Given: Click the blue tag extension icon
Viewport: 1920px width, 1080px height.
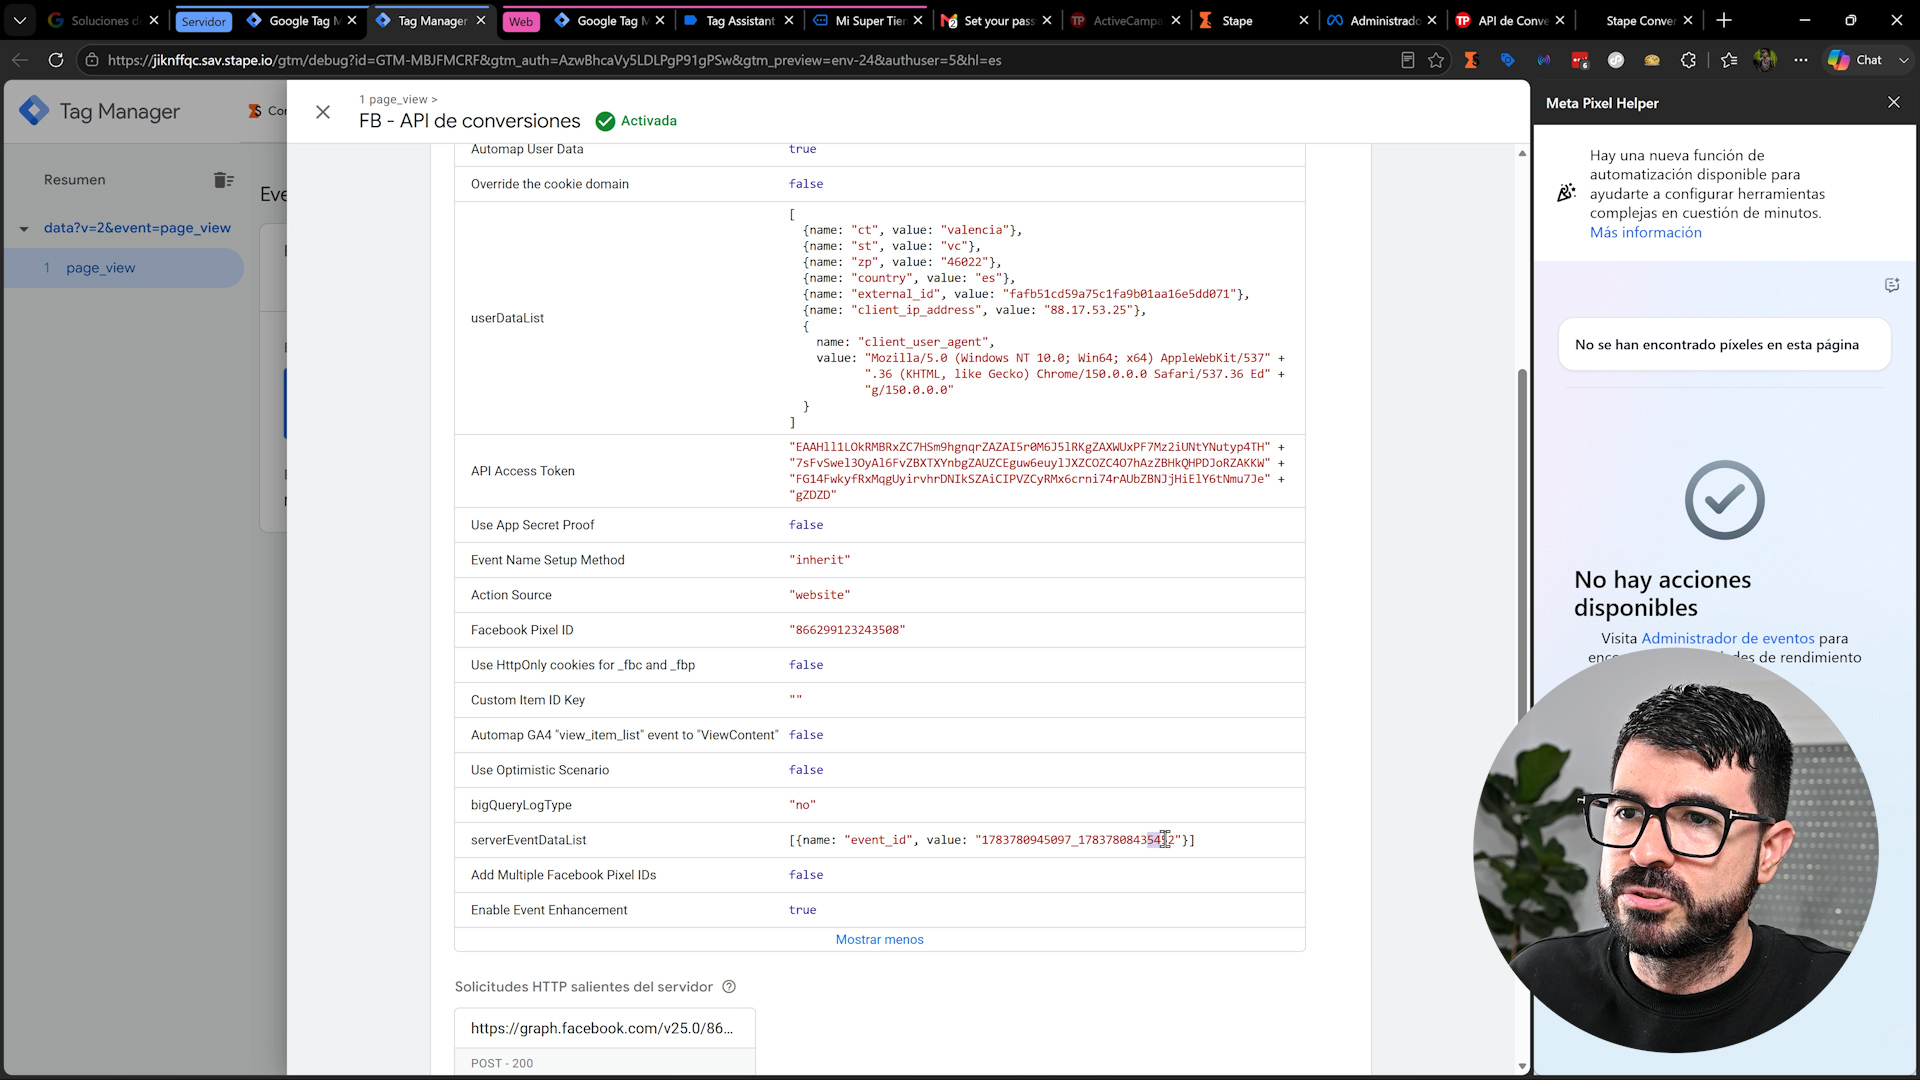Looking at the screenshot, I should tap(1507, 60).
